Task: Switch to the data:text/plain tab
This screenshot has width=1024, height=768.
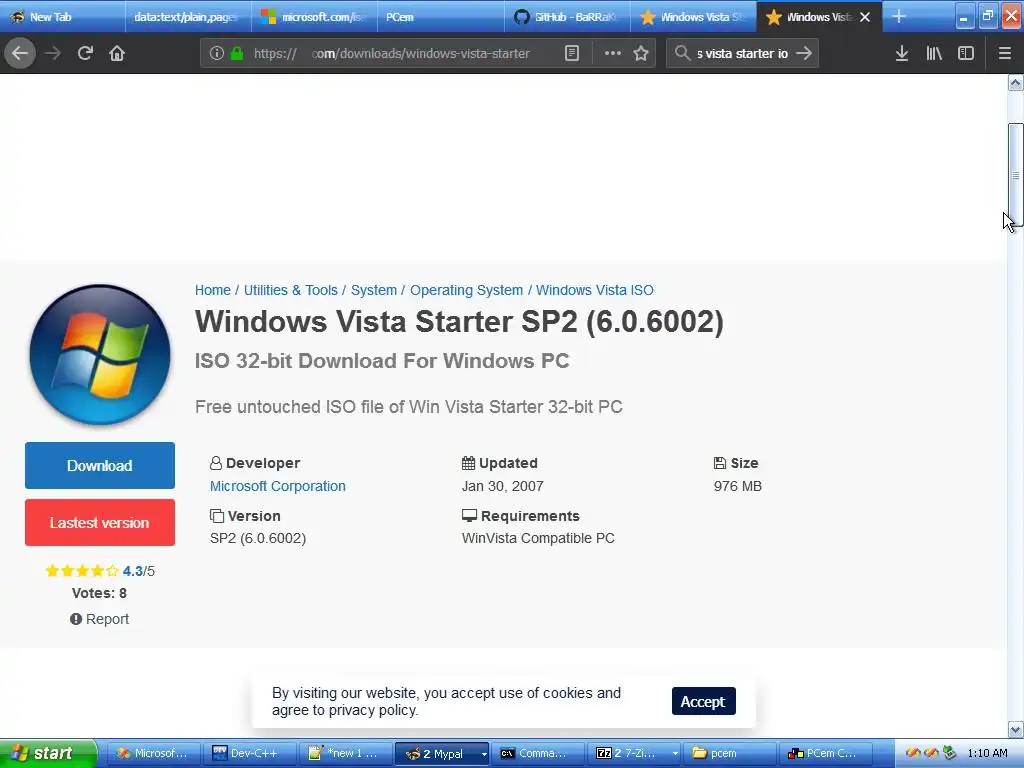Action: (187, 17)
